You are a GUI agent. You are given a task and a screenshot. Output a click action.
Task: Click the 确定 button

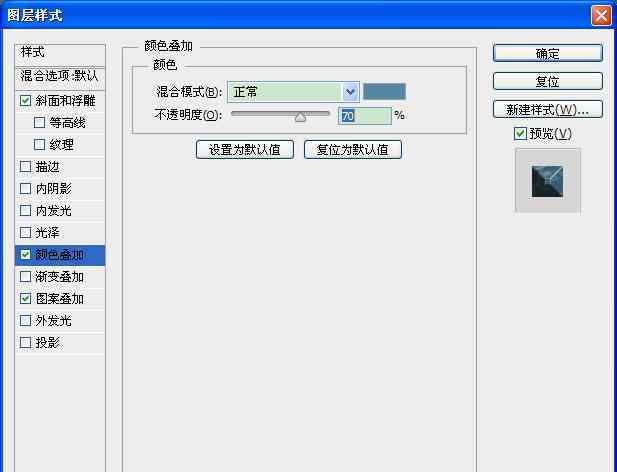[547, 53]
